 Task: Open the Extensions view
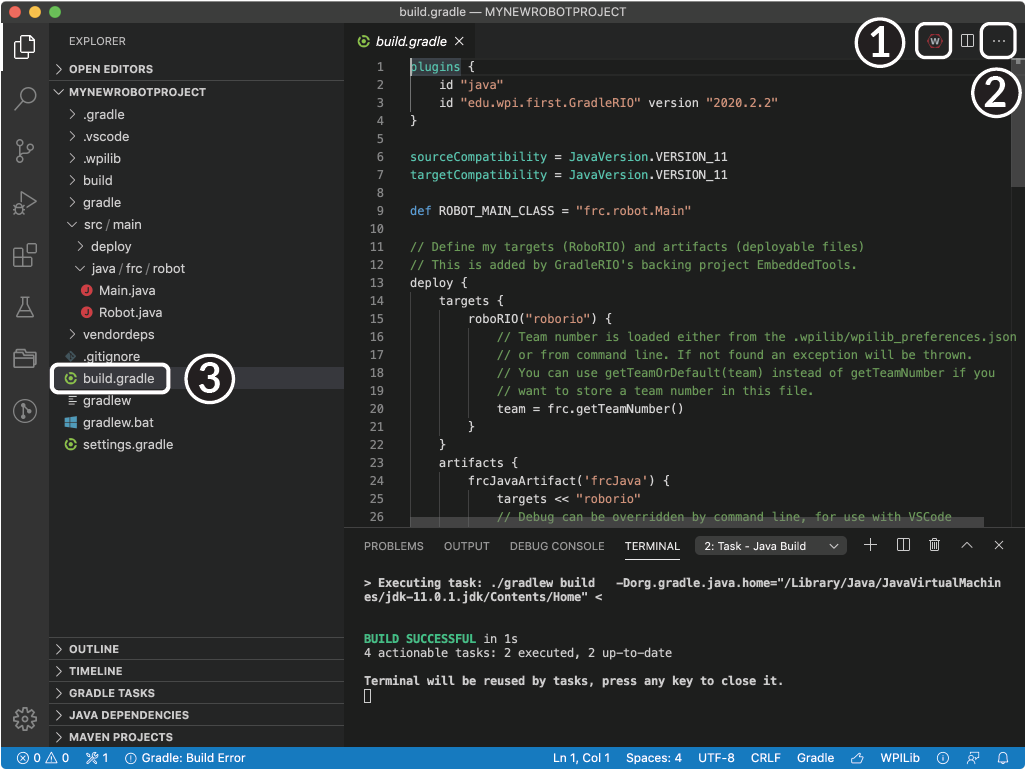pos(24,255)
